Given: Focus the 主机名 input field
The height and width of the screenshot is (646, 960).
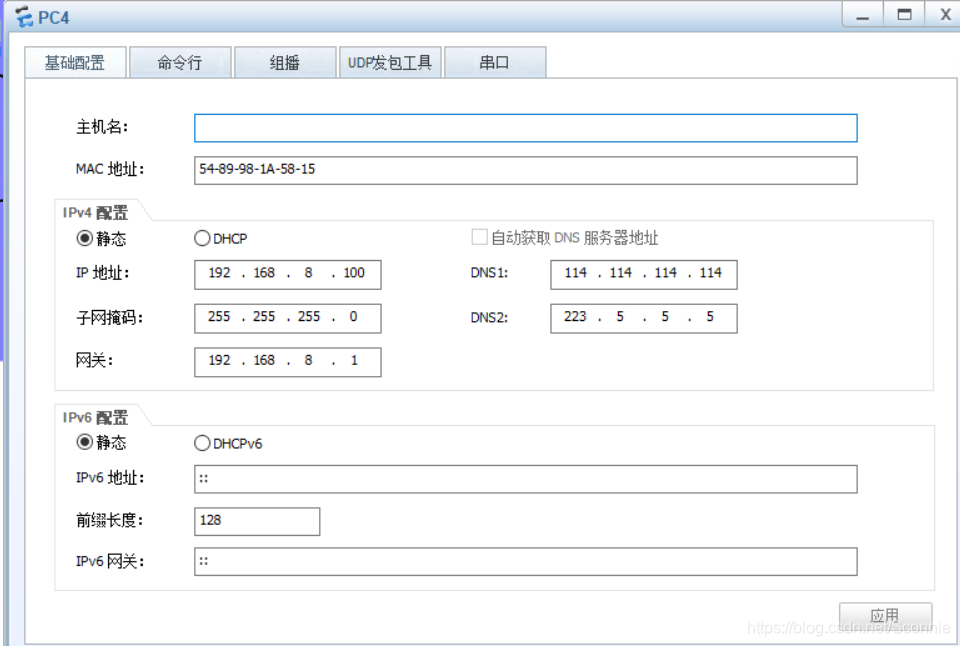Looking at the screenshot, I should pyautogui.click(x=525, y=128).
